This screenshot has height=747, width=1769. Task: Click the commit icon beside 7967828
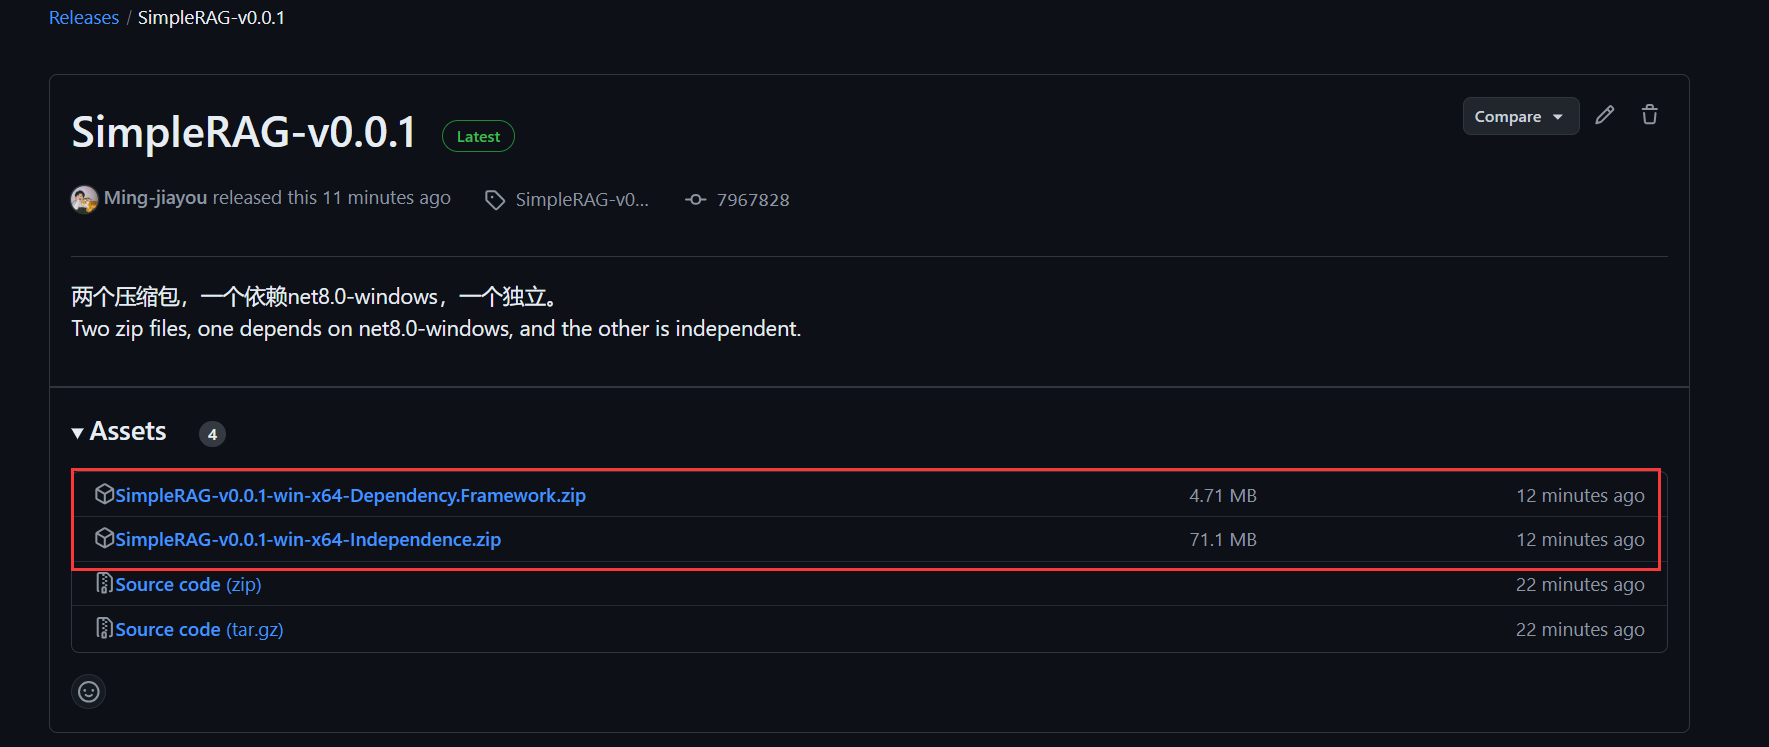tap(695, 200)
